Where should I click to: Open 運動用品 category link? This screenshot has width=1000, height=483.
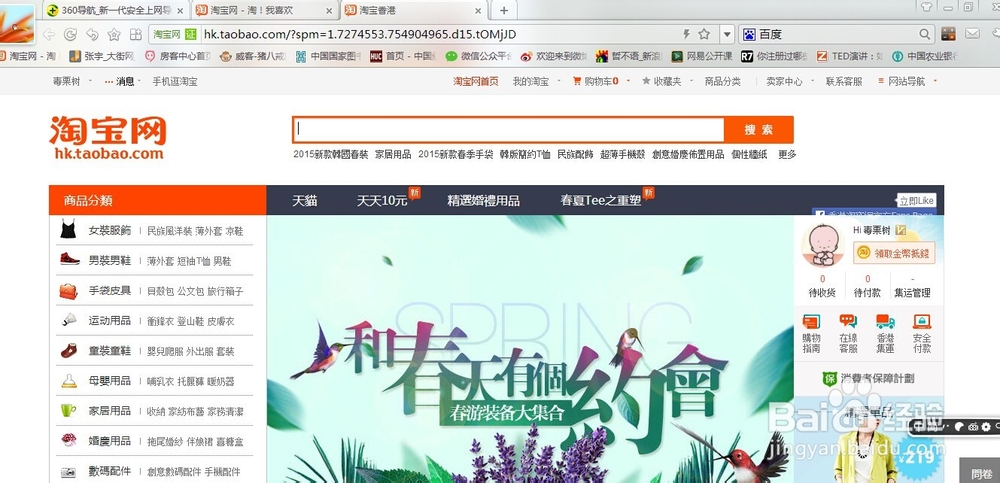click(110, 321)
